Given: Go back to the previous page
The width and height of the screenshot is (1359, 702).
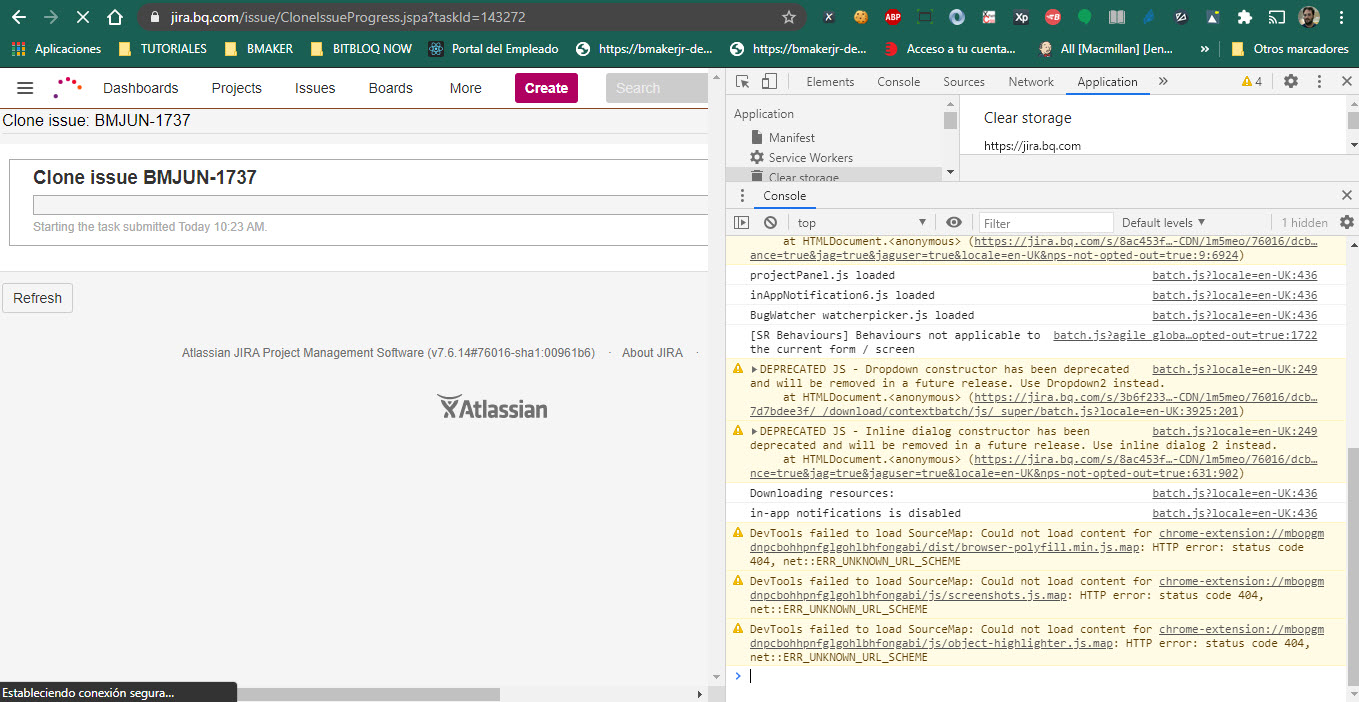Looking at the screenshot, I should [x=19, y=17].
